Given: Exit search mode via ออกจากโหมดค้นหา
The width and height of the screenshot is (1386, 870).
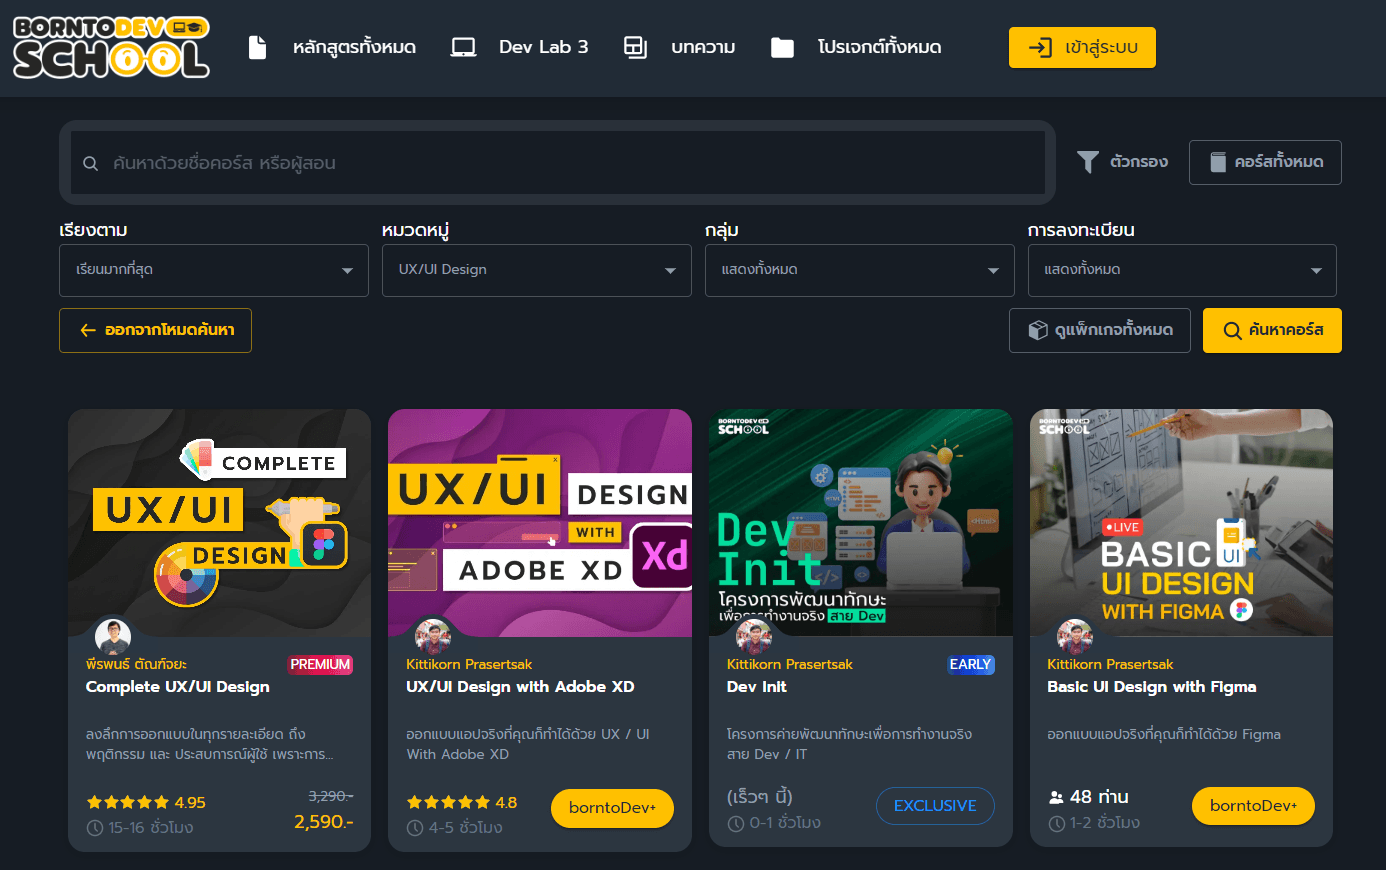Looking at the screenshot, I should pos(155,330).
